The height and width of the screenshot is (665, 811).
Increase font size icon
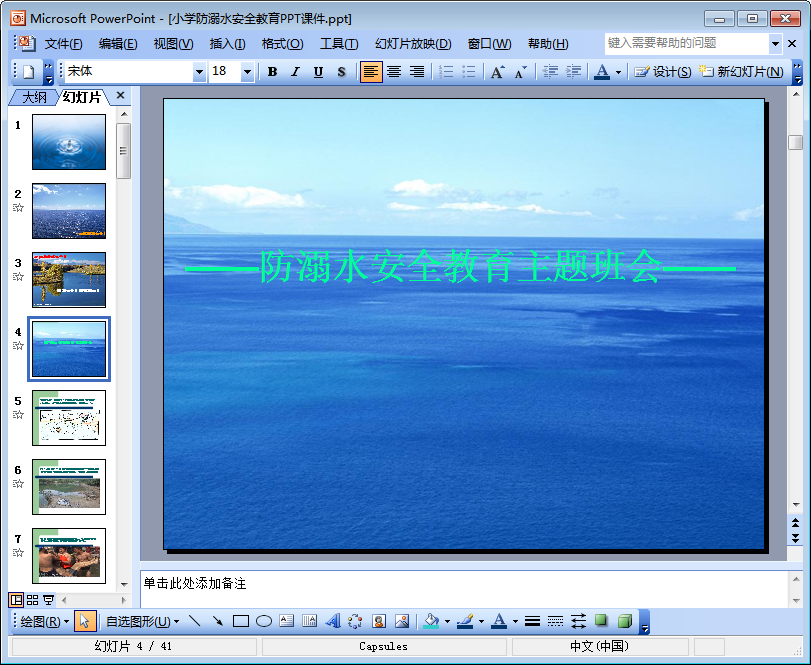(x=498, y=72)
